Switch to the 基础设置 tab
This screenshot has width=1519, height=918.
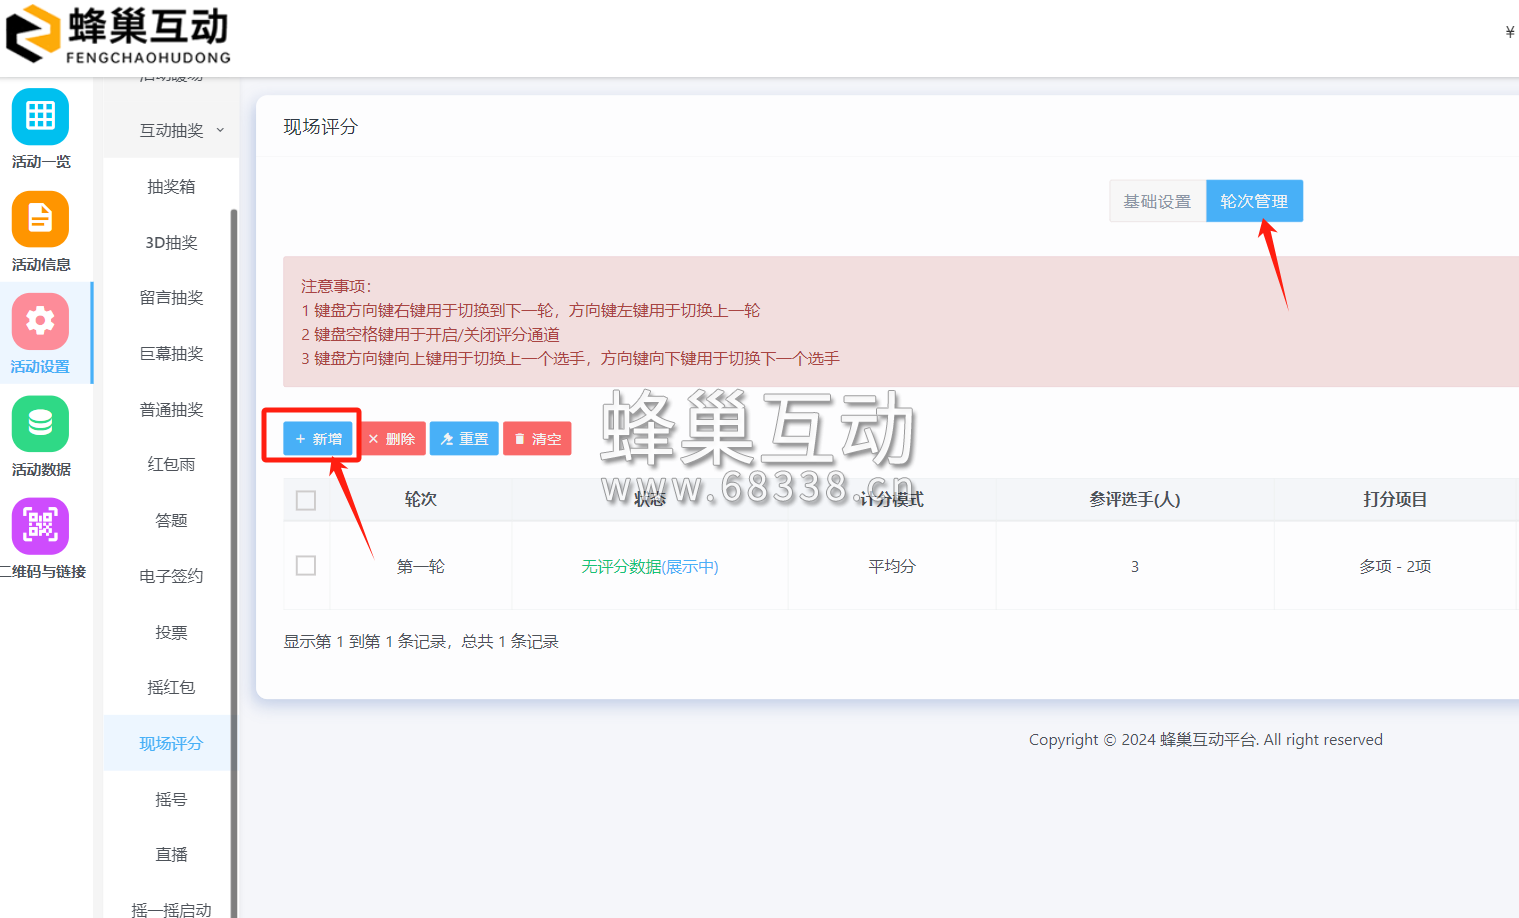pyautogui.click(x=1157, y=200)
